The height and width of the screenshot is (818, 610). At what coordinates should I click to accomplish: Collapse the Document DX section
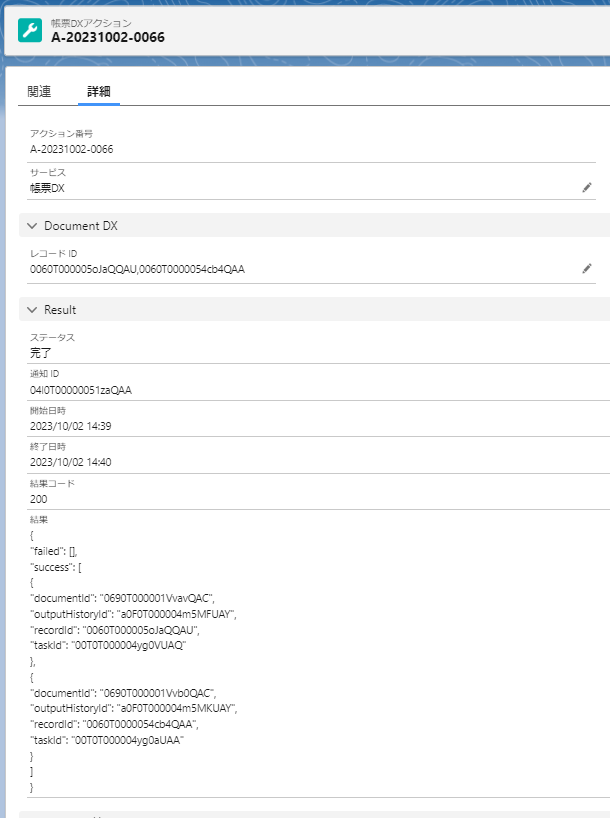[x=33, y=226]
